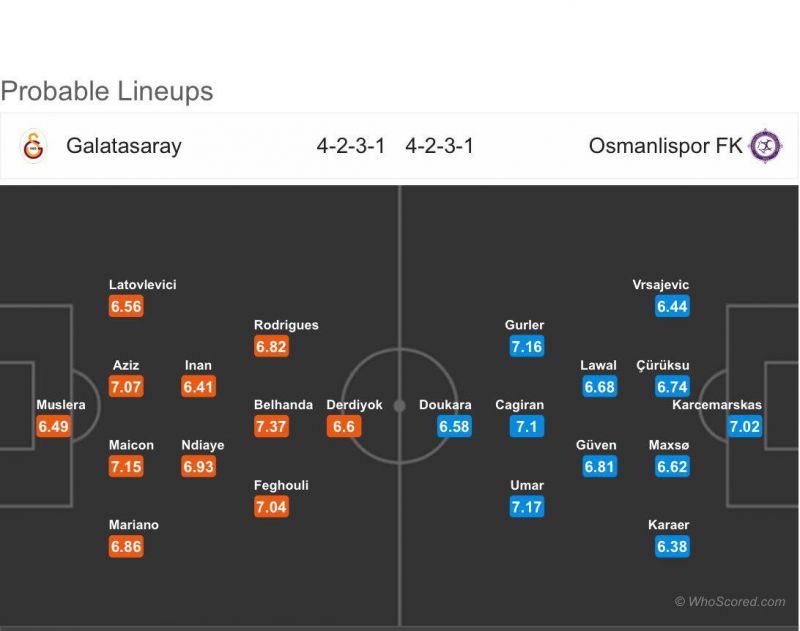
Task: Select Cagiran's 7.1 rating badge
Action: click(527, 426)
